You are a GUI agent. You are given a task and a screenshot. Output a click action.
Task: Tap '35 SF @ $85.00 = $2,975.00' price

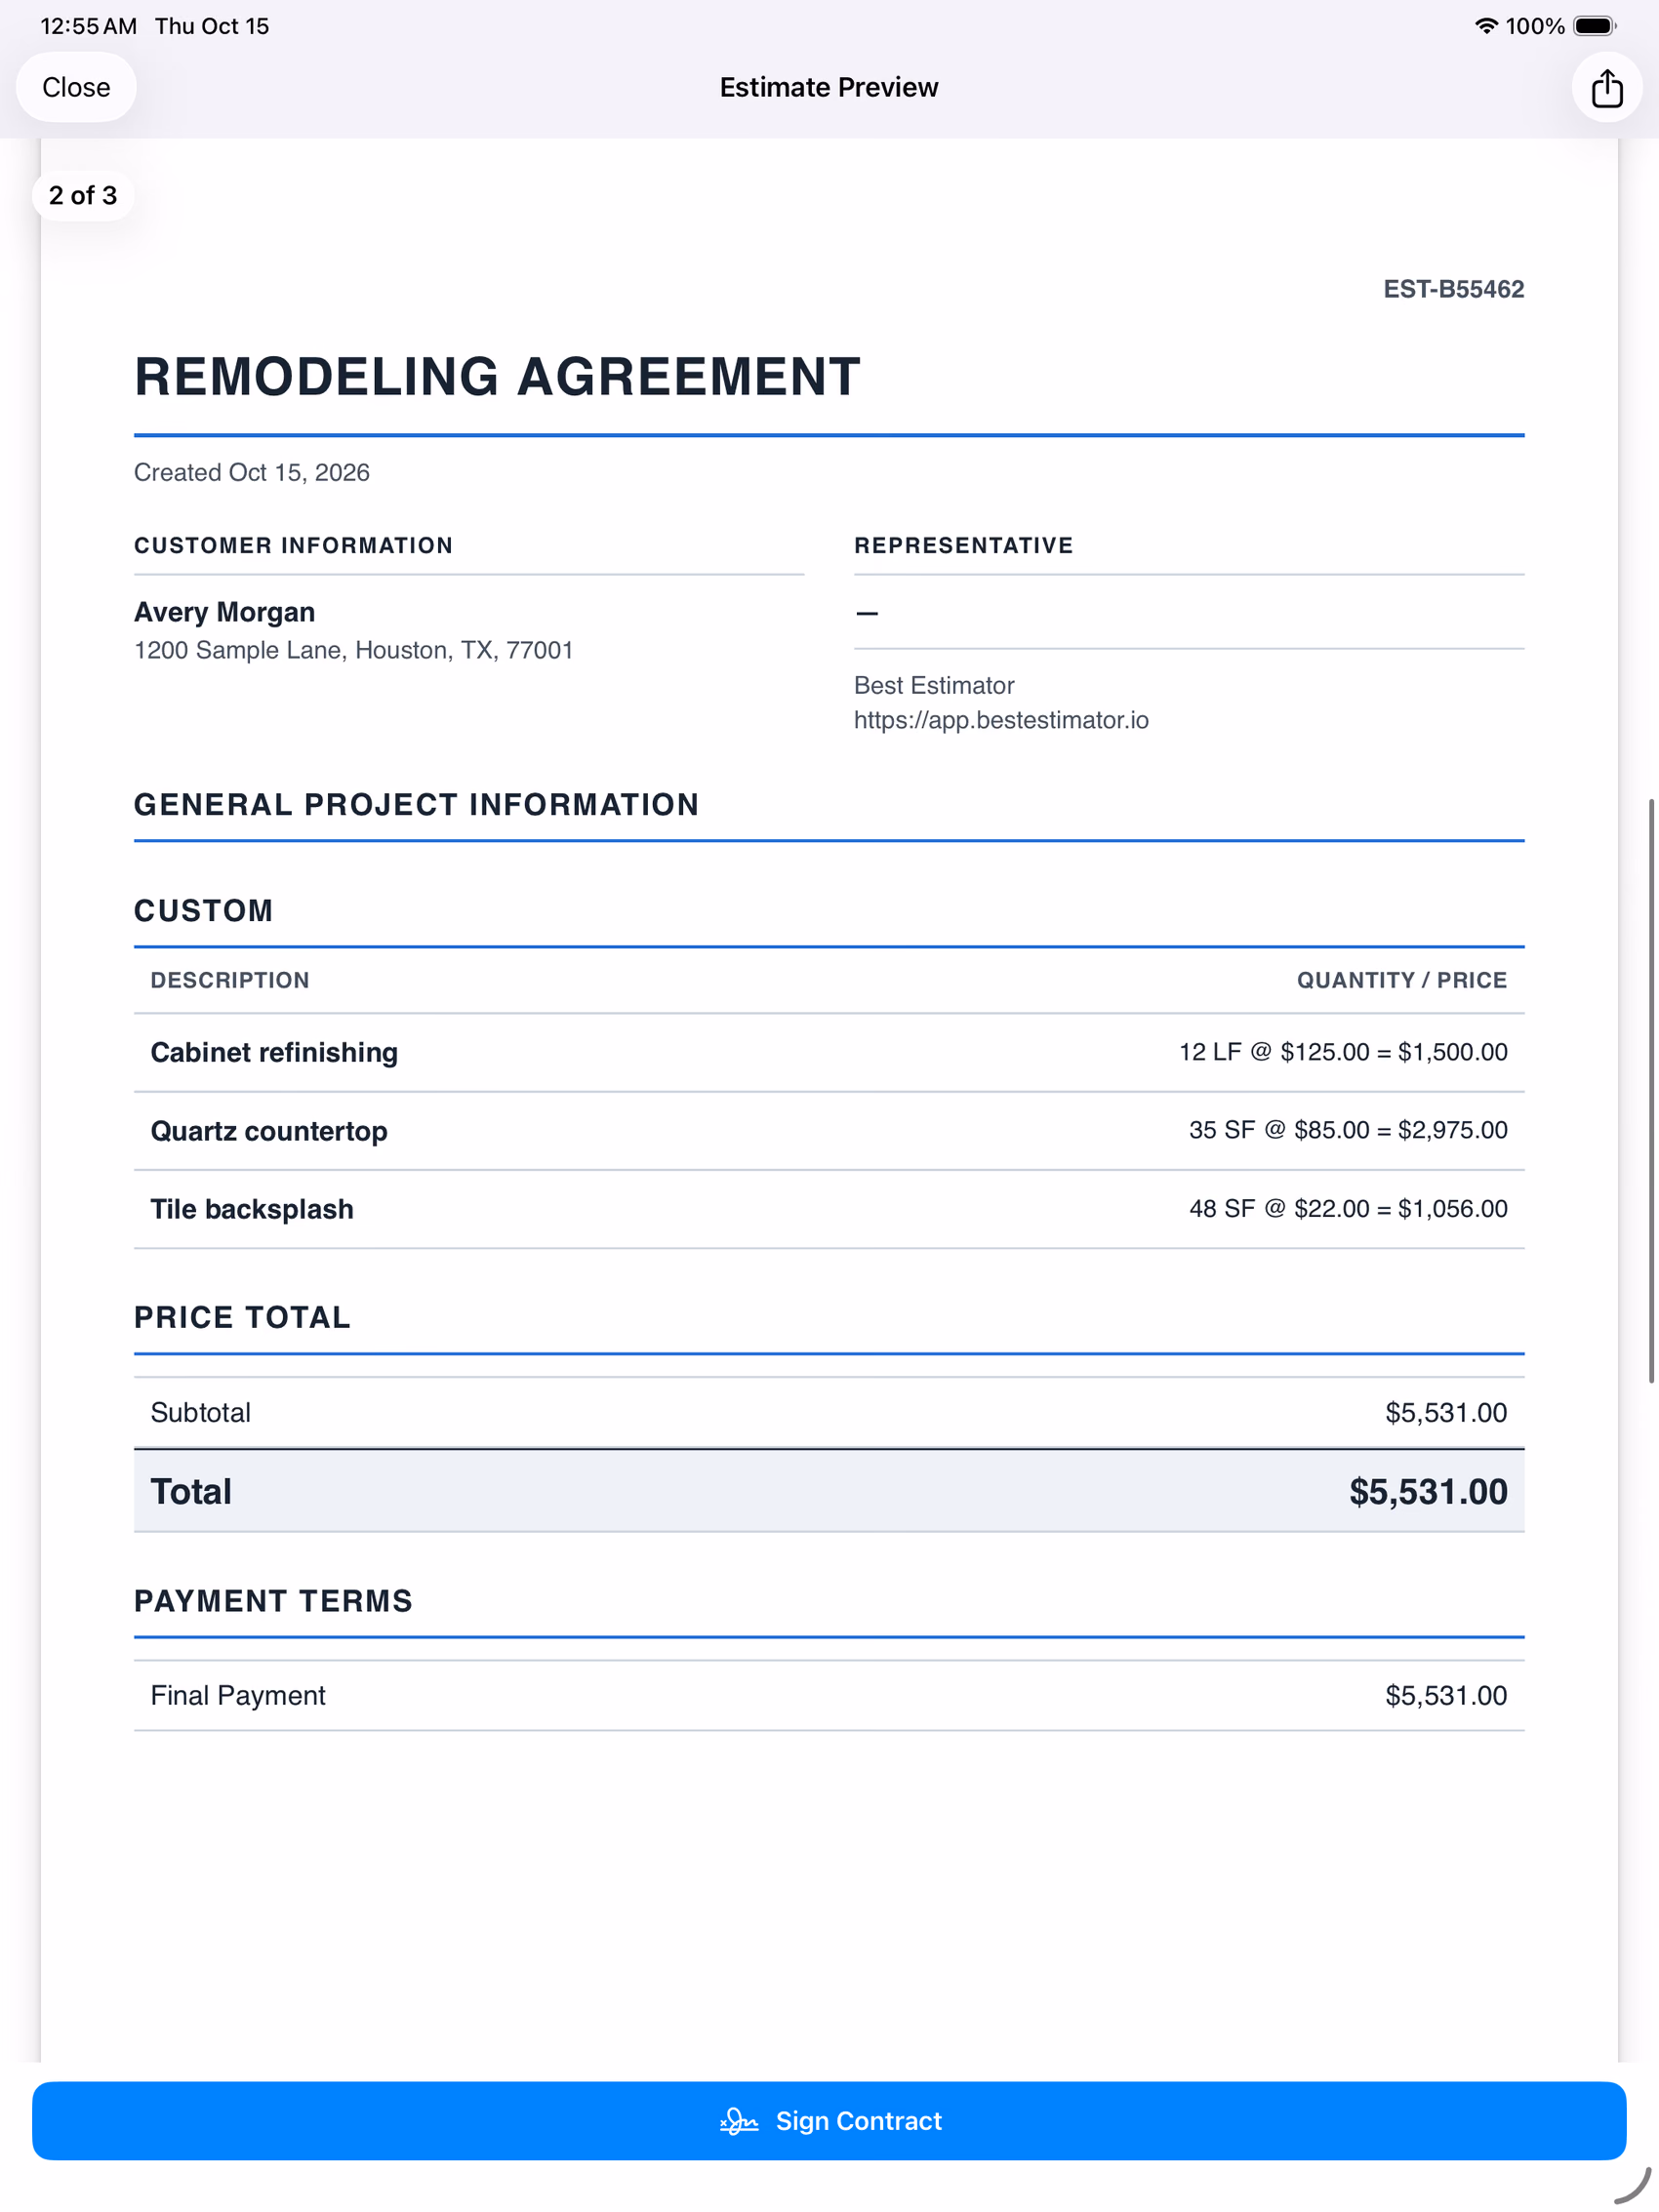1348,1130
